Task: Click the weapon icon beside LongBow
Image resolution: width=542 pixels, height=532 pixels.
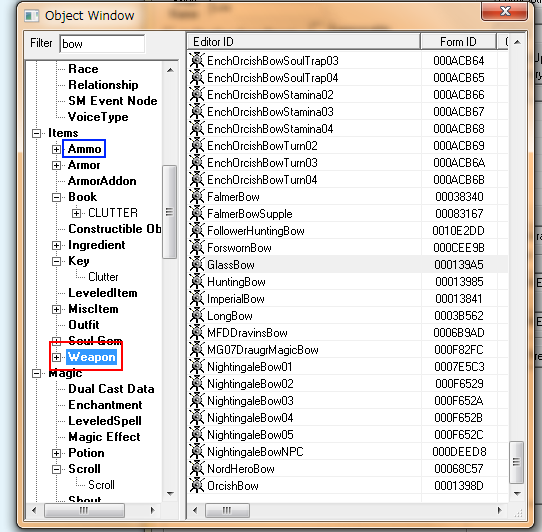Action: [x=197, y=316]
